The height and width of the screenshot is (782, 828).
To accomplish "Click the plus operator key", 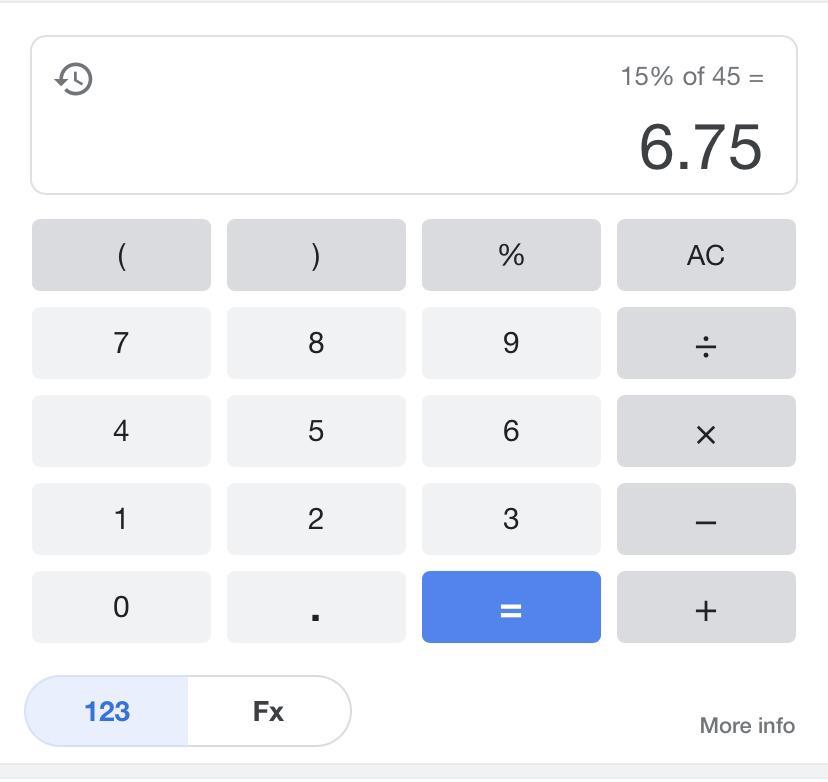I will point(706,607).
